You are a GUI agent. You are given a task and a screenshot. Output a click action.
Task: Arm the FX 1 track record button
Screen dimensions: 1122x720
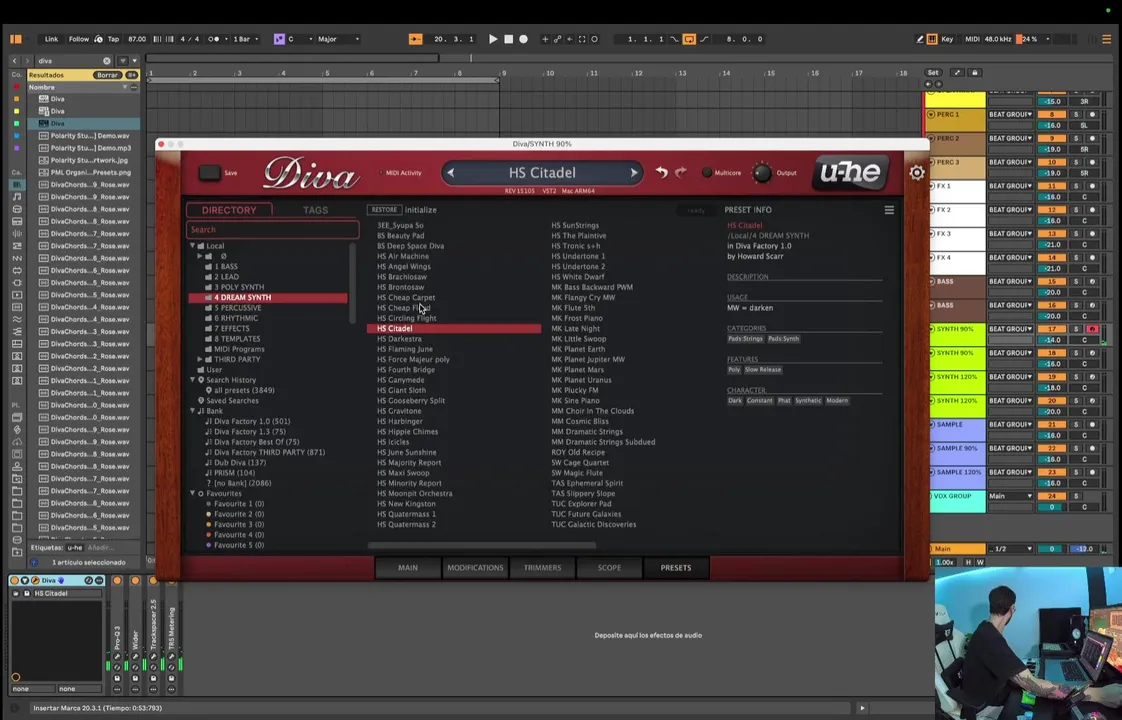point(1092,186)
